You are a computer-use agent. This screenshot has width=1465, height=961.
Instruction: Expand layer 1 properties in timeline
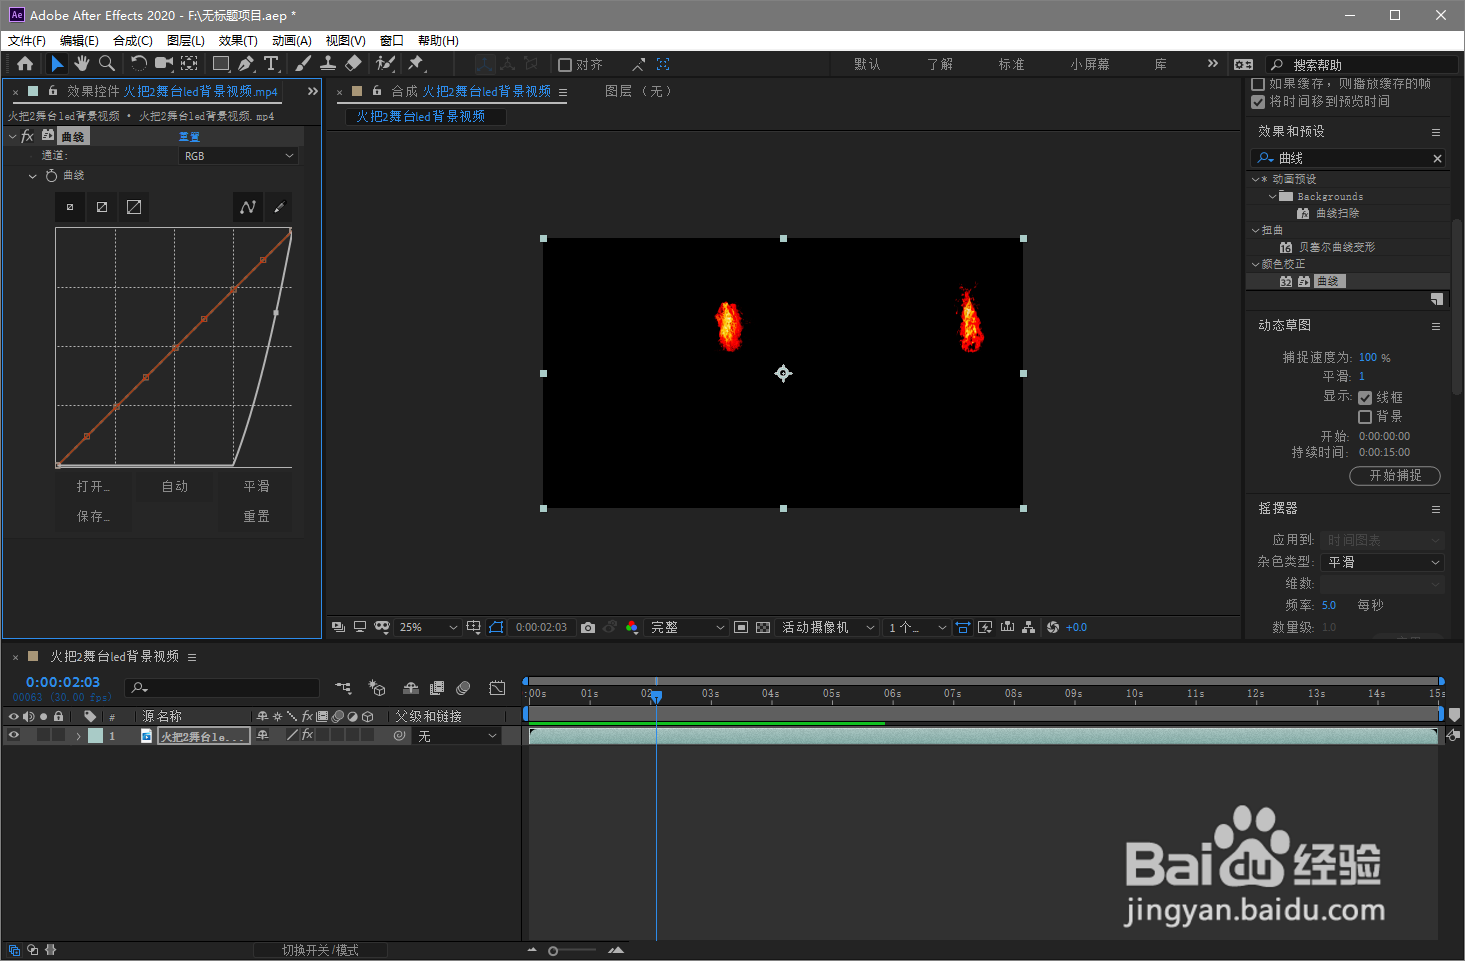(78, 736)
